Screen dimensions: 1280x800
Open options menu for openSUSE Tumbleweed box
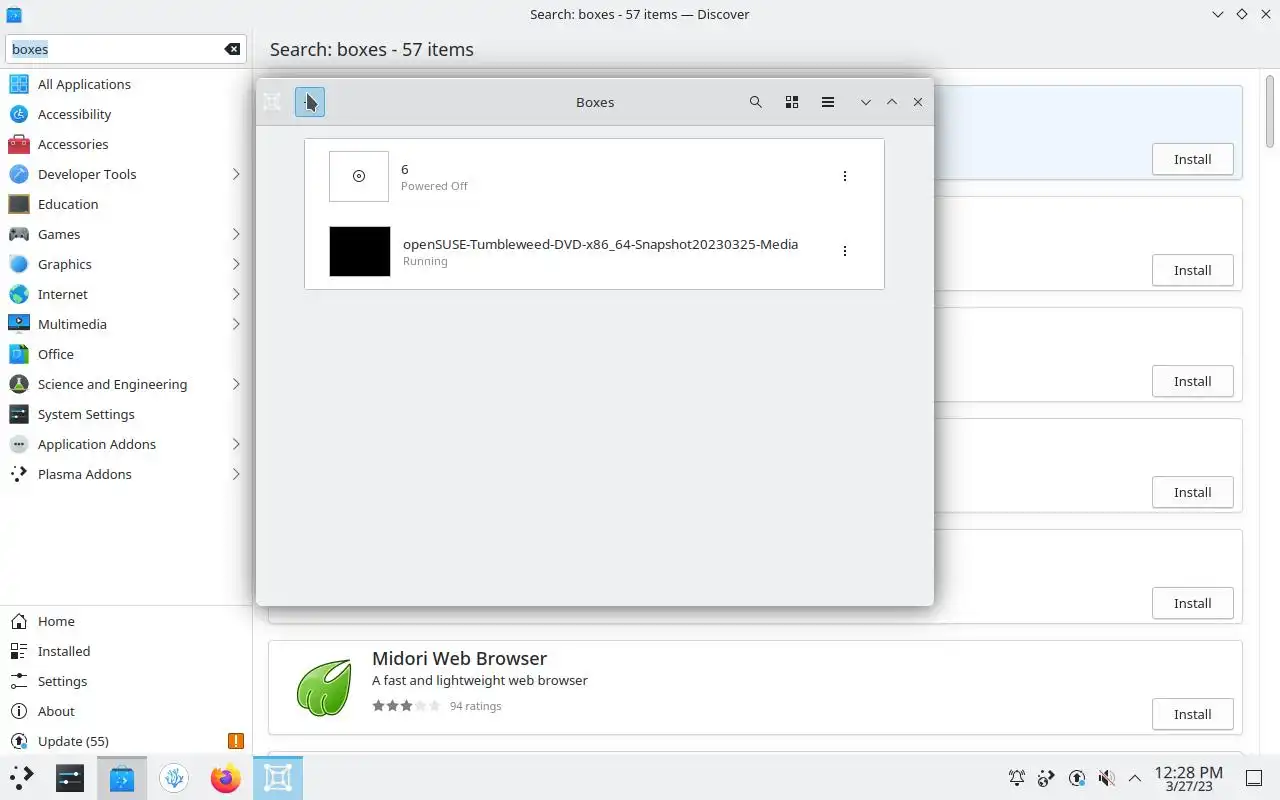tap(845, 251)
